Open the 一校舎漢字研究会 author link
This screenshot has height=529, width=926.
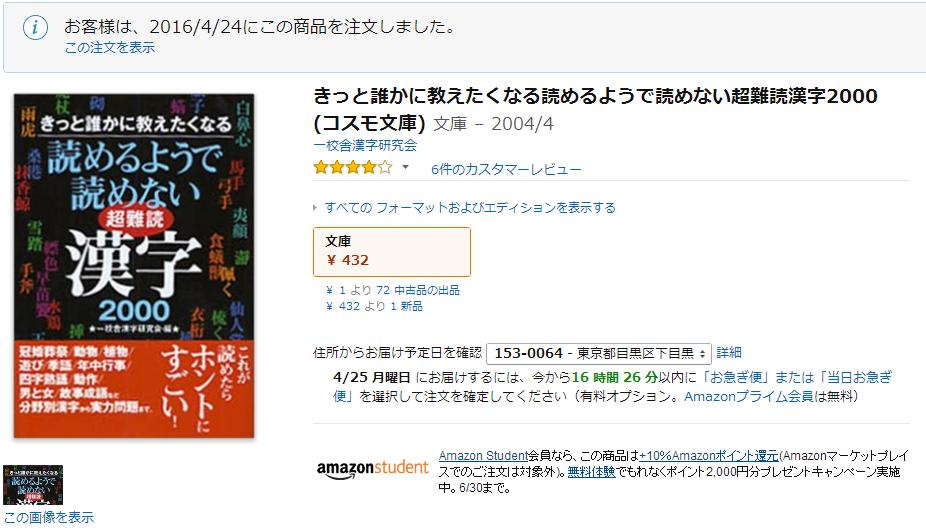[365, 145]
